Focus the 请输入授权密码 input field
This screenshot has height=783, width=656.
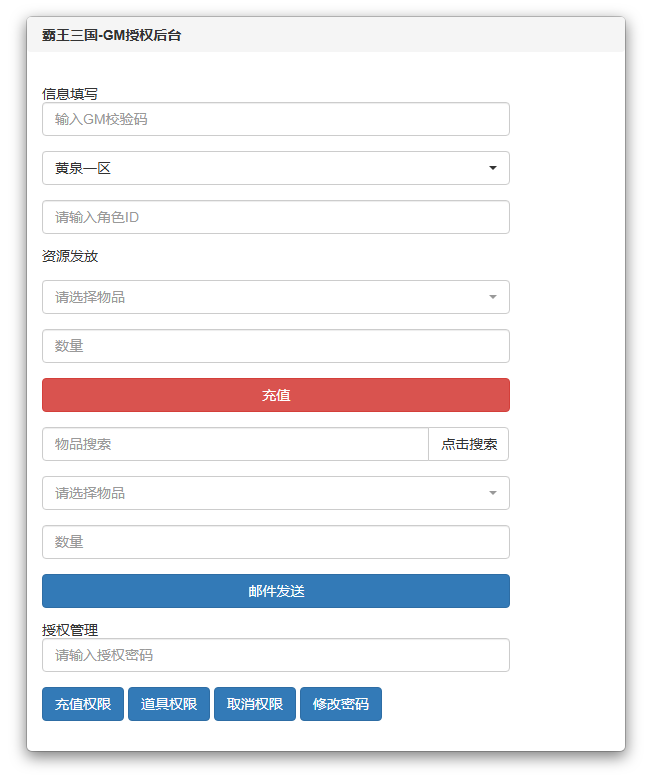(x=276, y=655)
